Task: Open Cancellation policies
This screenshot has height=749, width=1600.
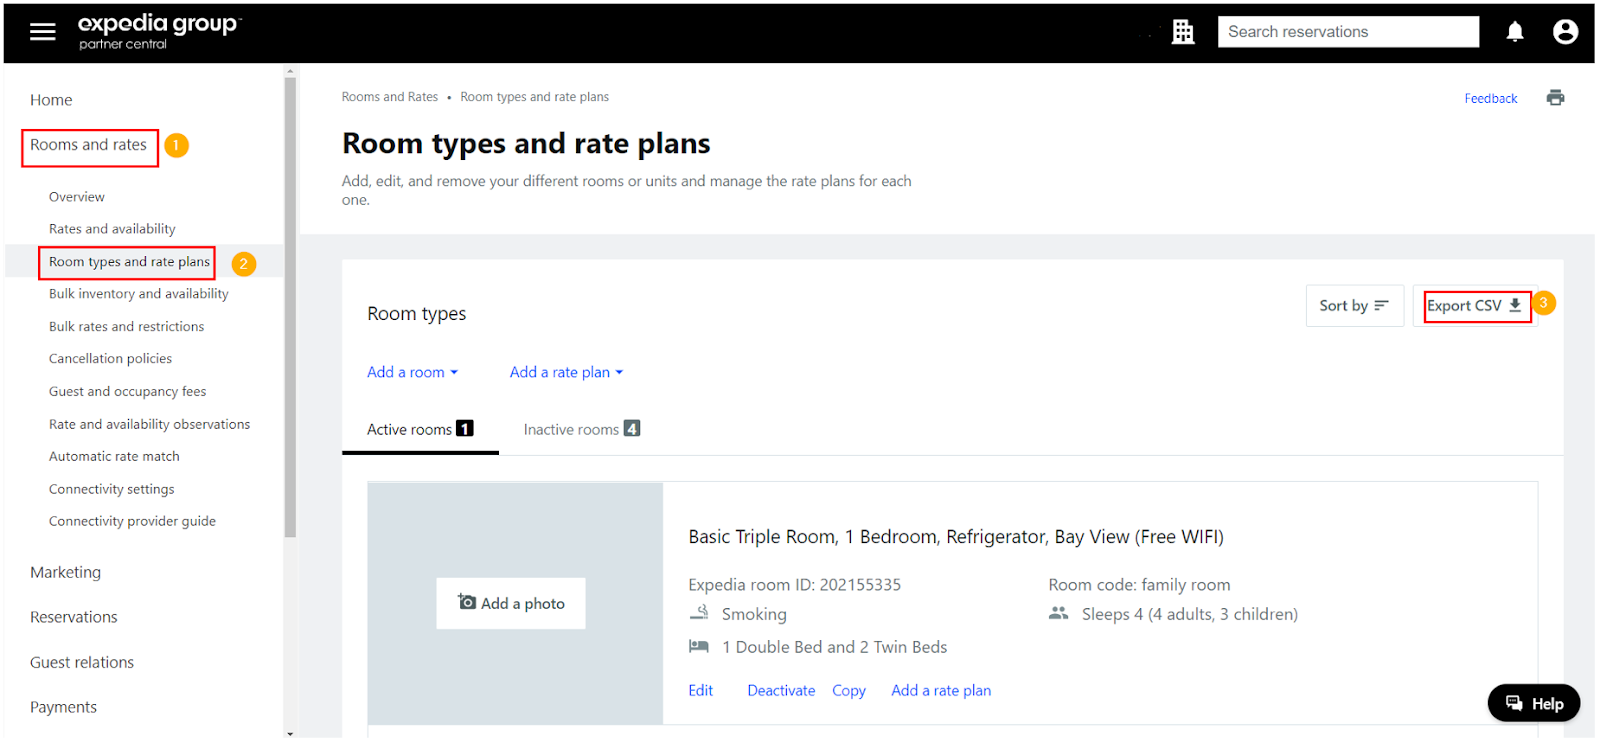Action: click(110, 359)
